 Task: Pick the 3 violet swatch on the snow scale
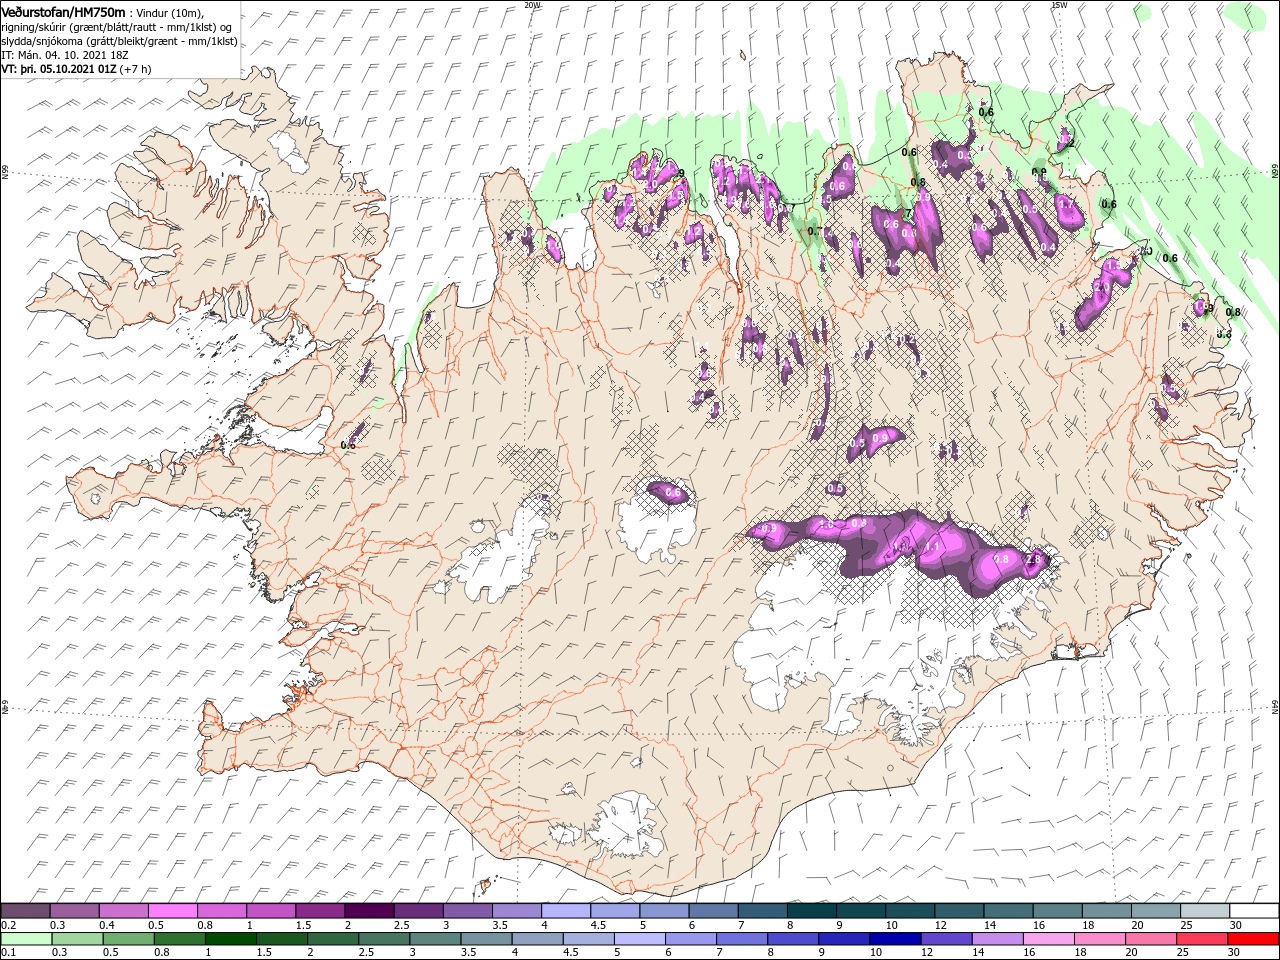point(467,911)
